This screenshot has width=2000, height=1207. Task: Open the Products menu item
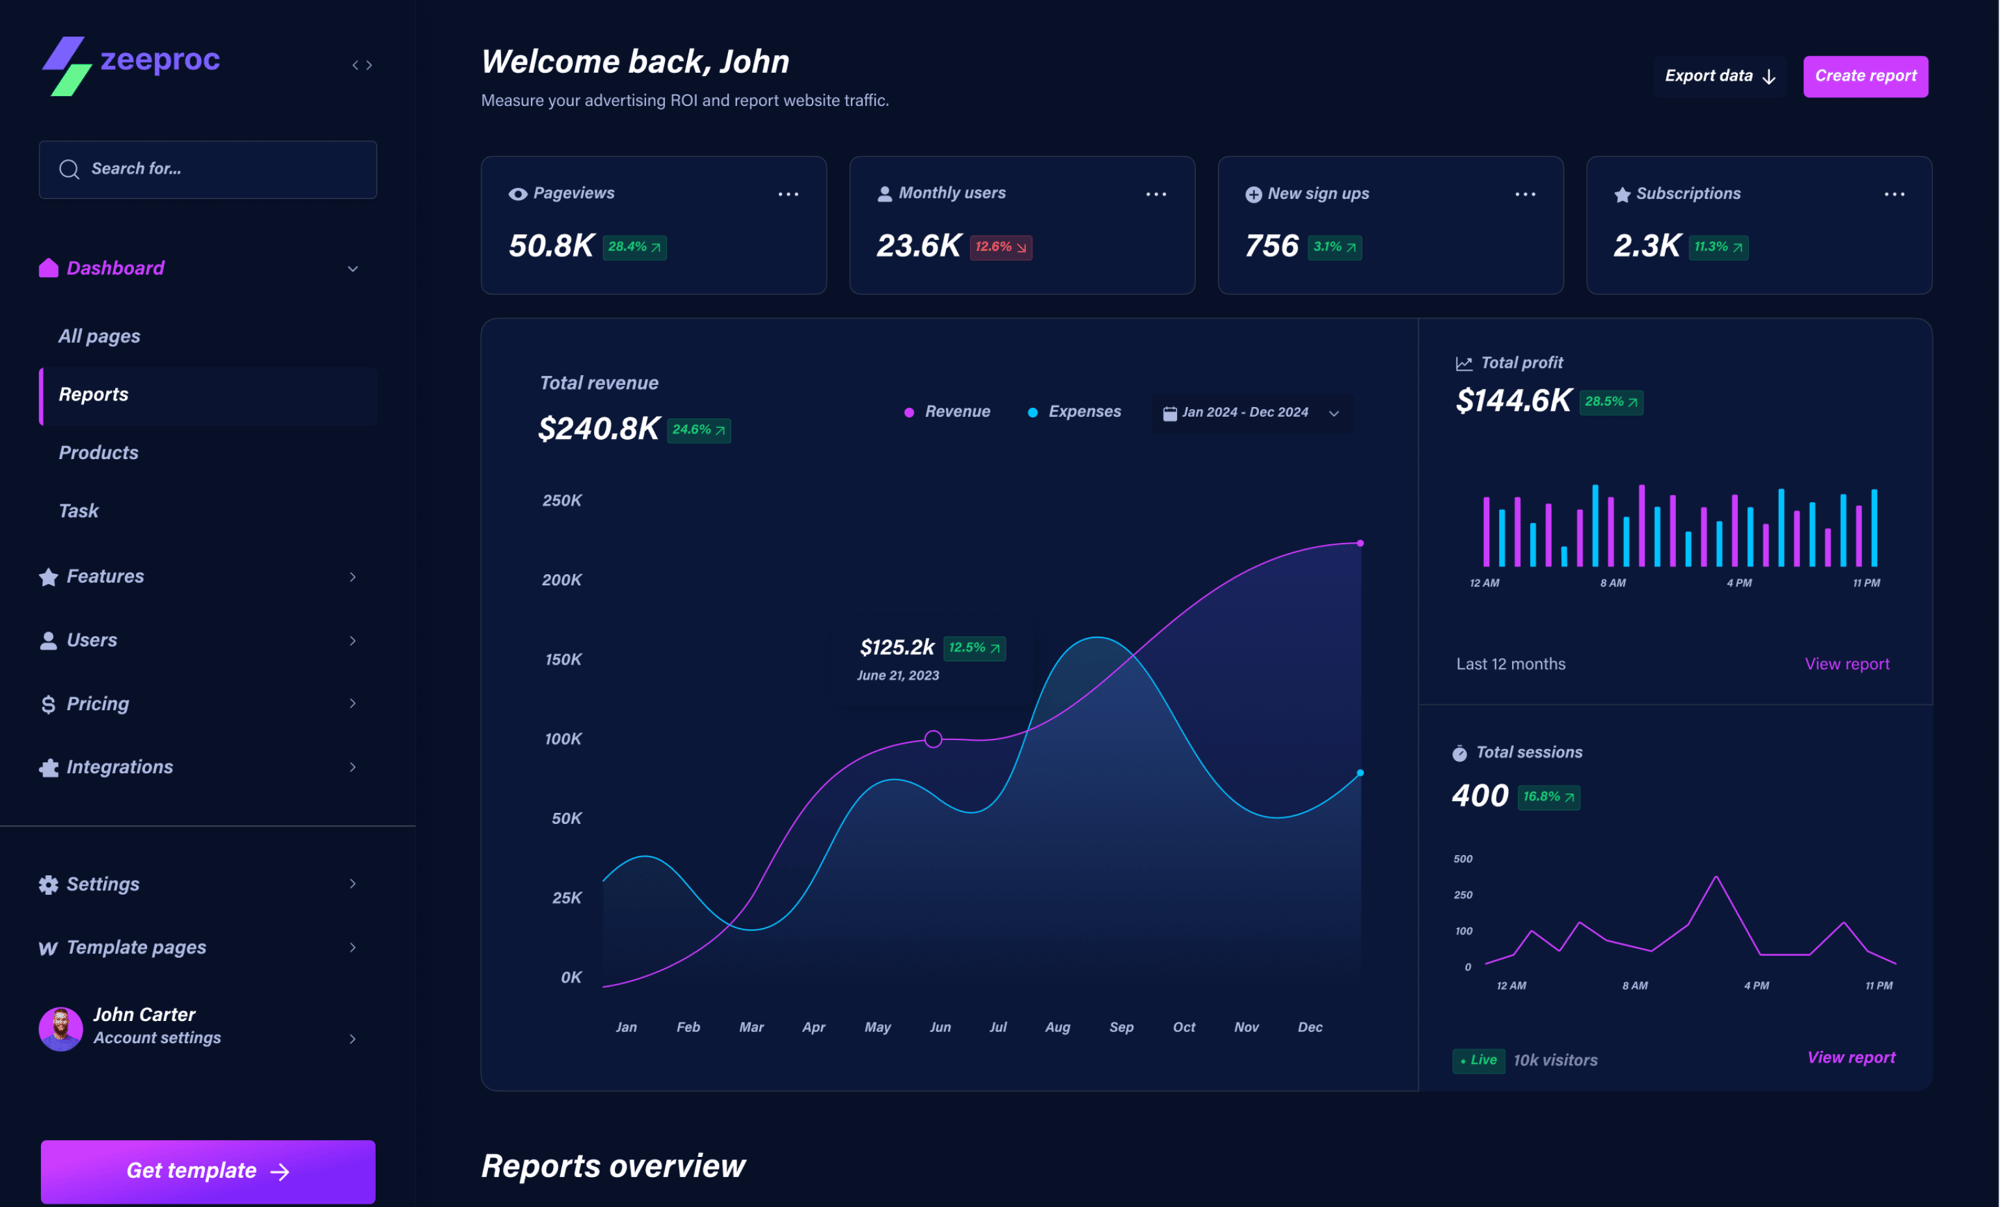[98, 453]
